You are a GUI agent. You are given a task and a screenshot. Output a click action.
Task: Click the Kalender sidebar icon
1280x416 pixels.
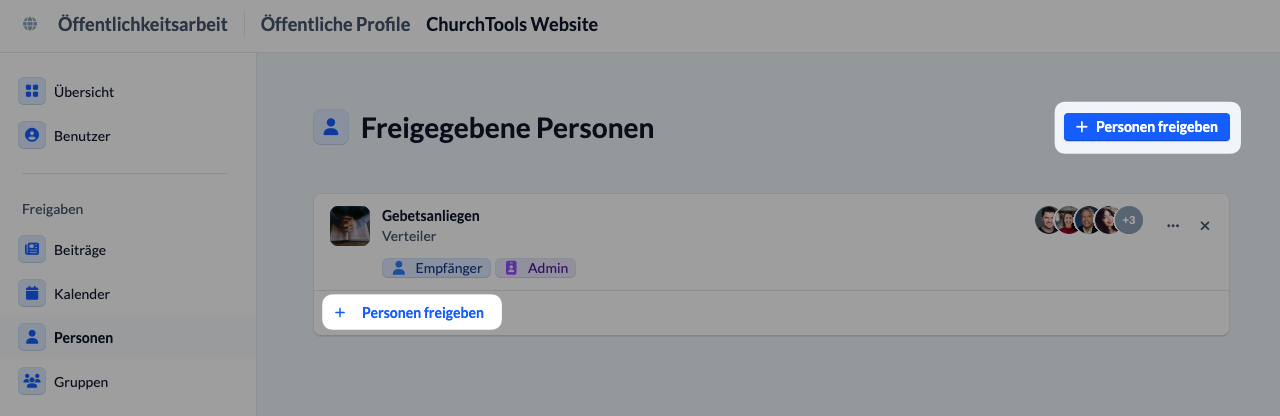coord(32,293)
